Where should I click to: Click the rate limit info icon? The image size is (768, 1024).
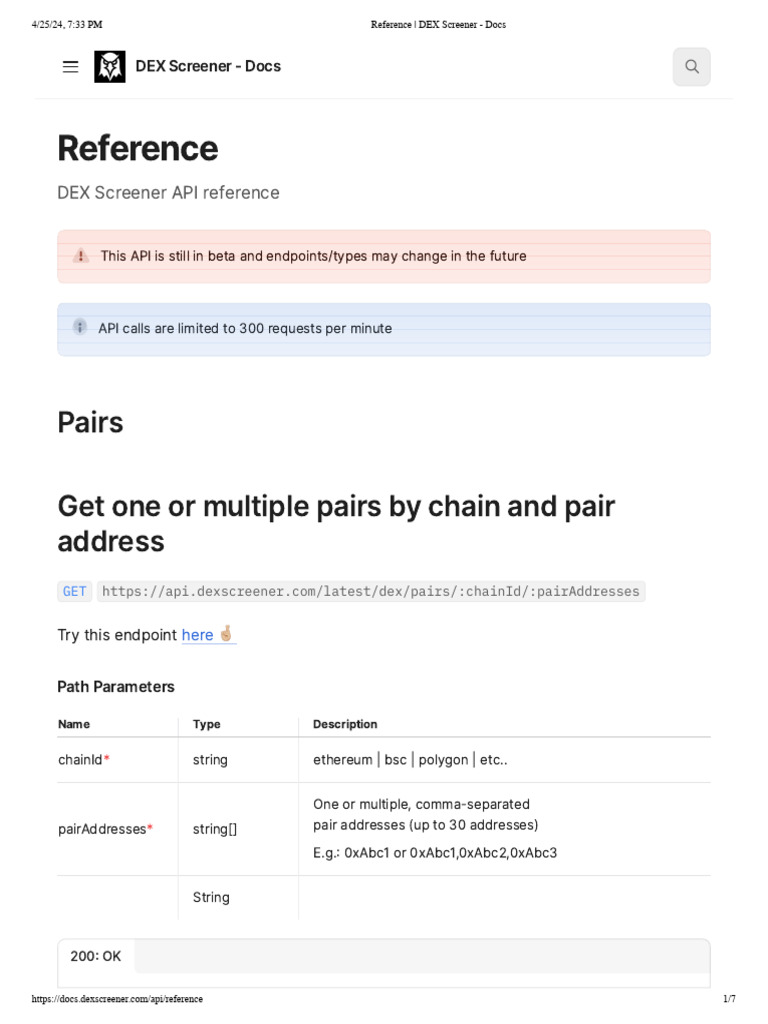[80, 327]
